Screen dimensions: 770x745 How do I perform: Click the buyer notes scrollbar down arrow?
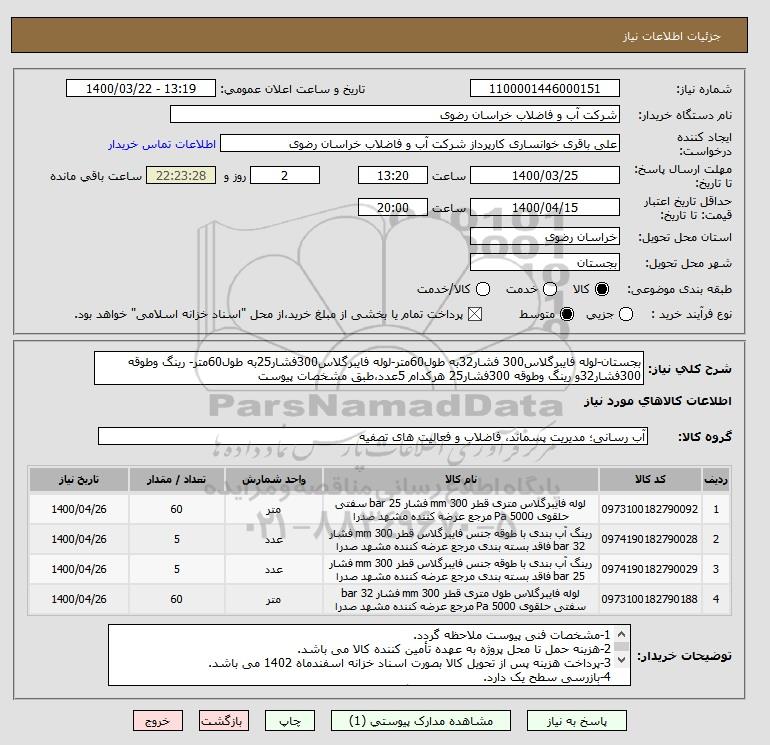click(x=621, y=660)
